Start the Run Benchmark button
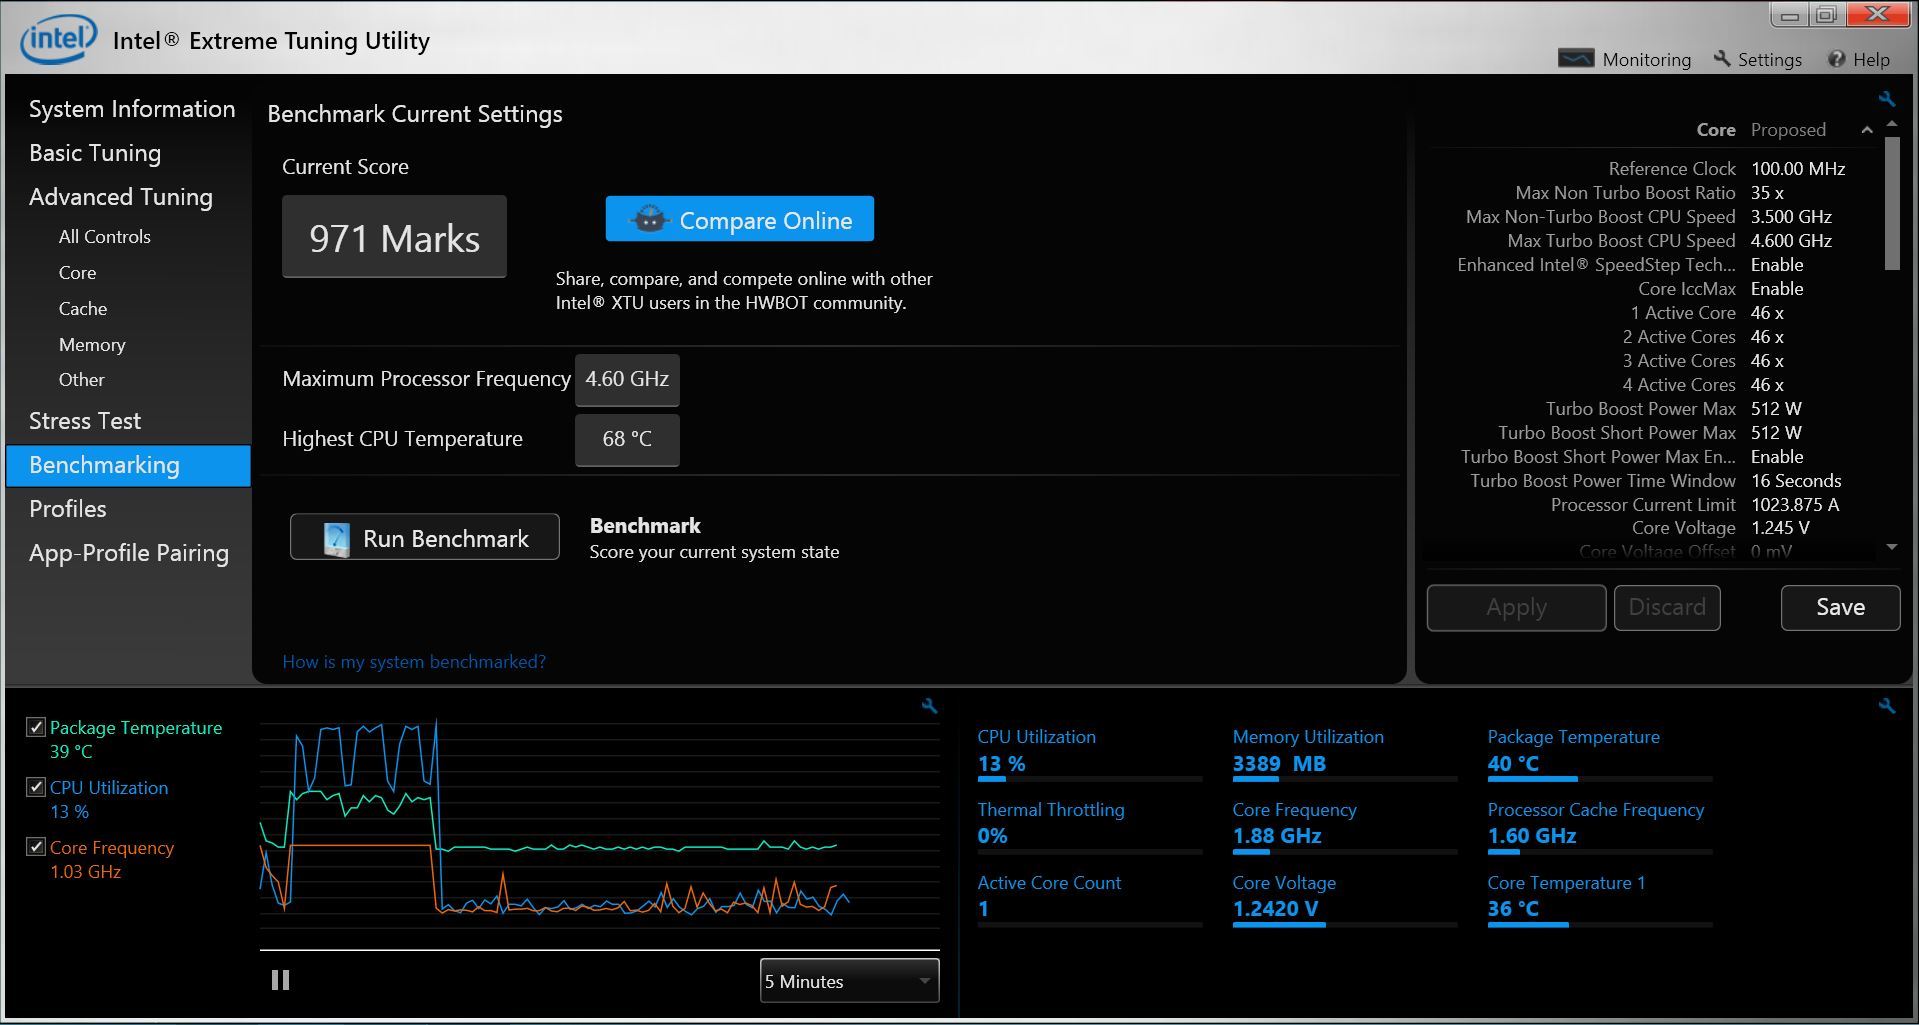This screenshot has width=1919, height=1025. click(x=424, y=538)
